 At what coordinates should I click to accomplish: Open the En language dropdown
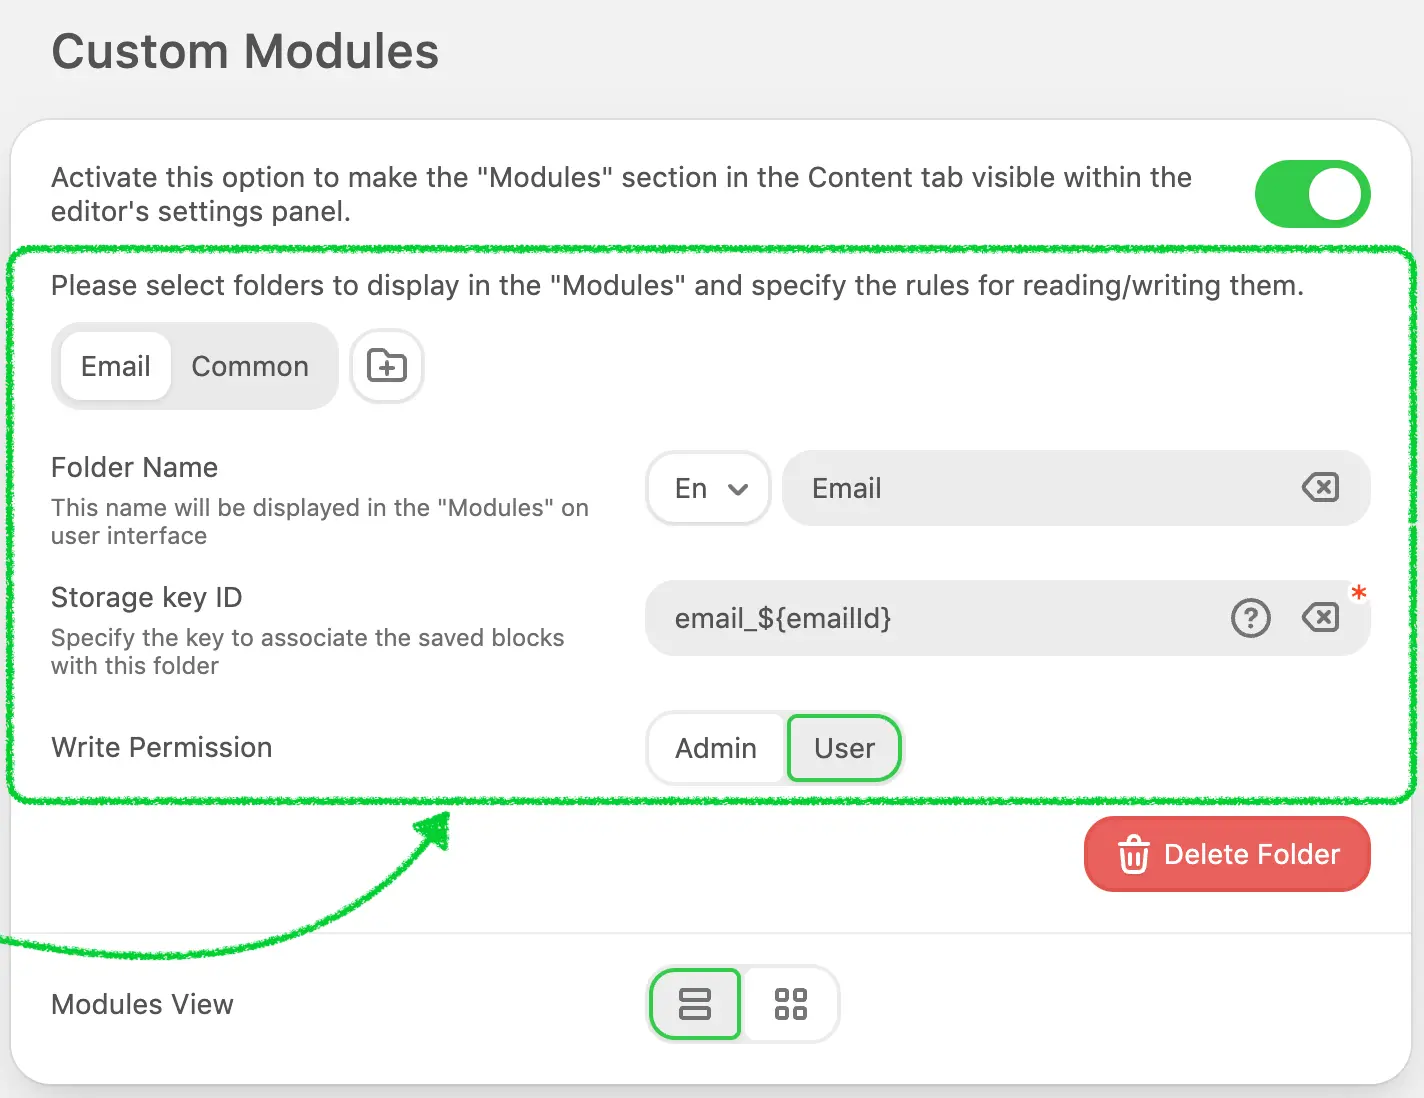[708, 489]
